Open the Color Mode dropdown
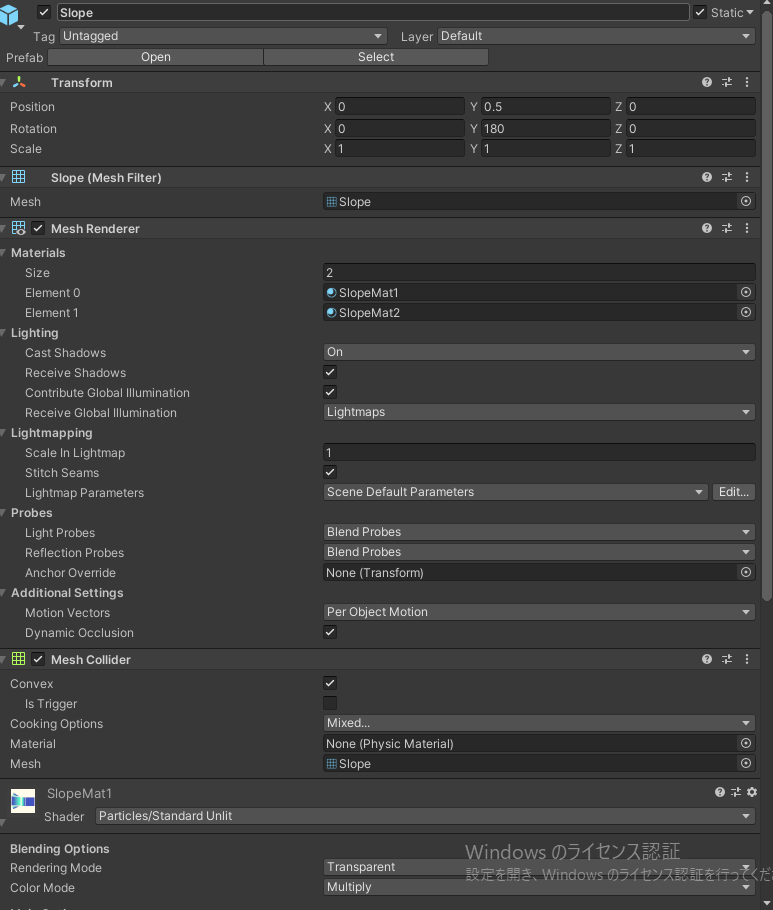 (x=539, y=887)
